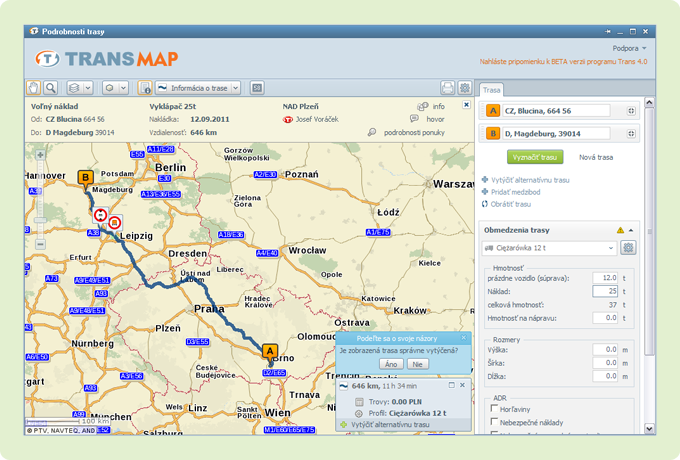Zoom in with the map plus button
The height and width of the screenshot is (460, 680).
pos(40,155)
